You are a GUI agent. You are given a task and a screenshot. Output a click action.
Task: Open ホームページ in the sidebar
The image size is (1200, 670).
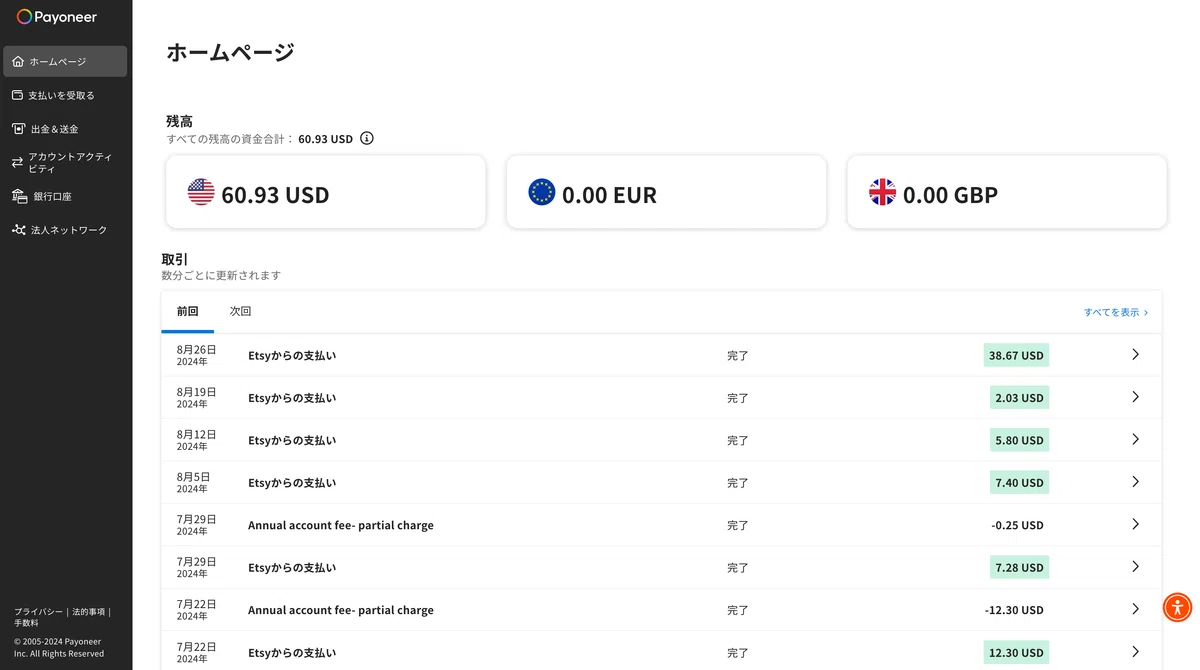click(x=66, y=61)
